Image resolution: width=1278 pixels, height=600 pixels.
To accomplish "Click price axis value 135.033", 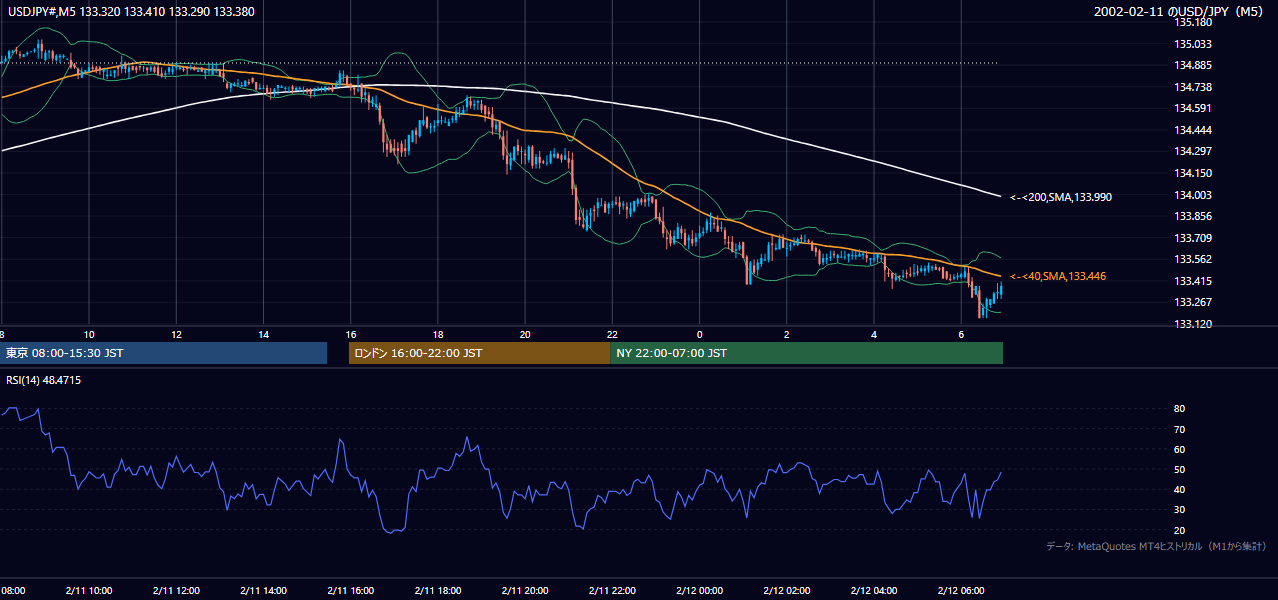I will pyautogui.click(x=1192, y=44).
